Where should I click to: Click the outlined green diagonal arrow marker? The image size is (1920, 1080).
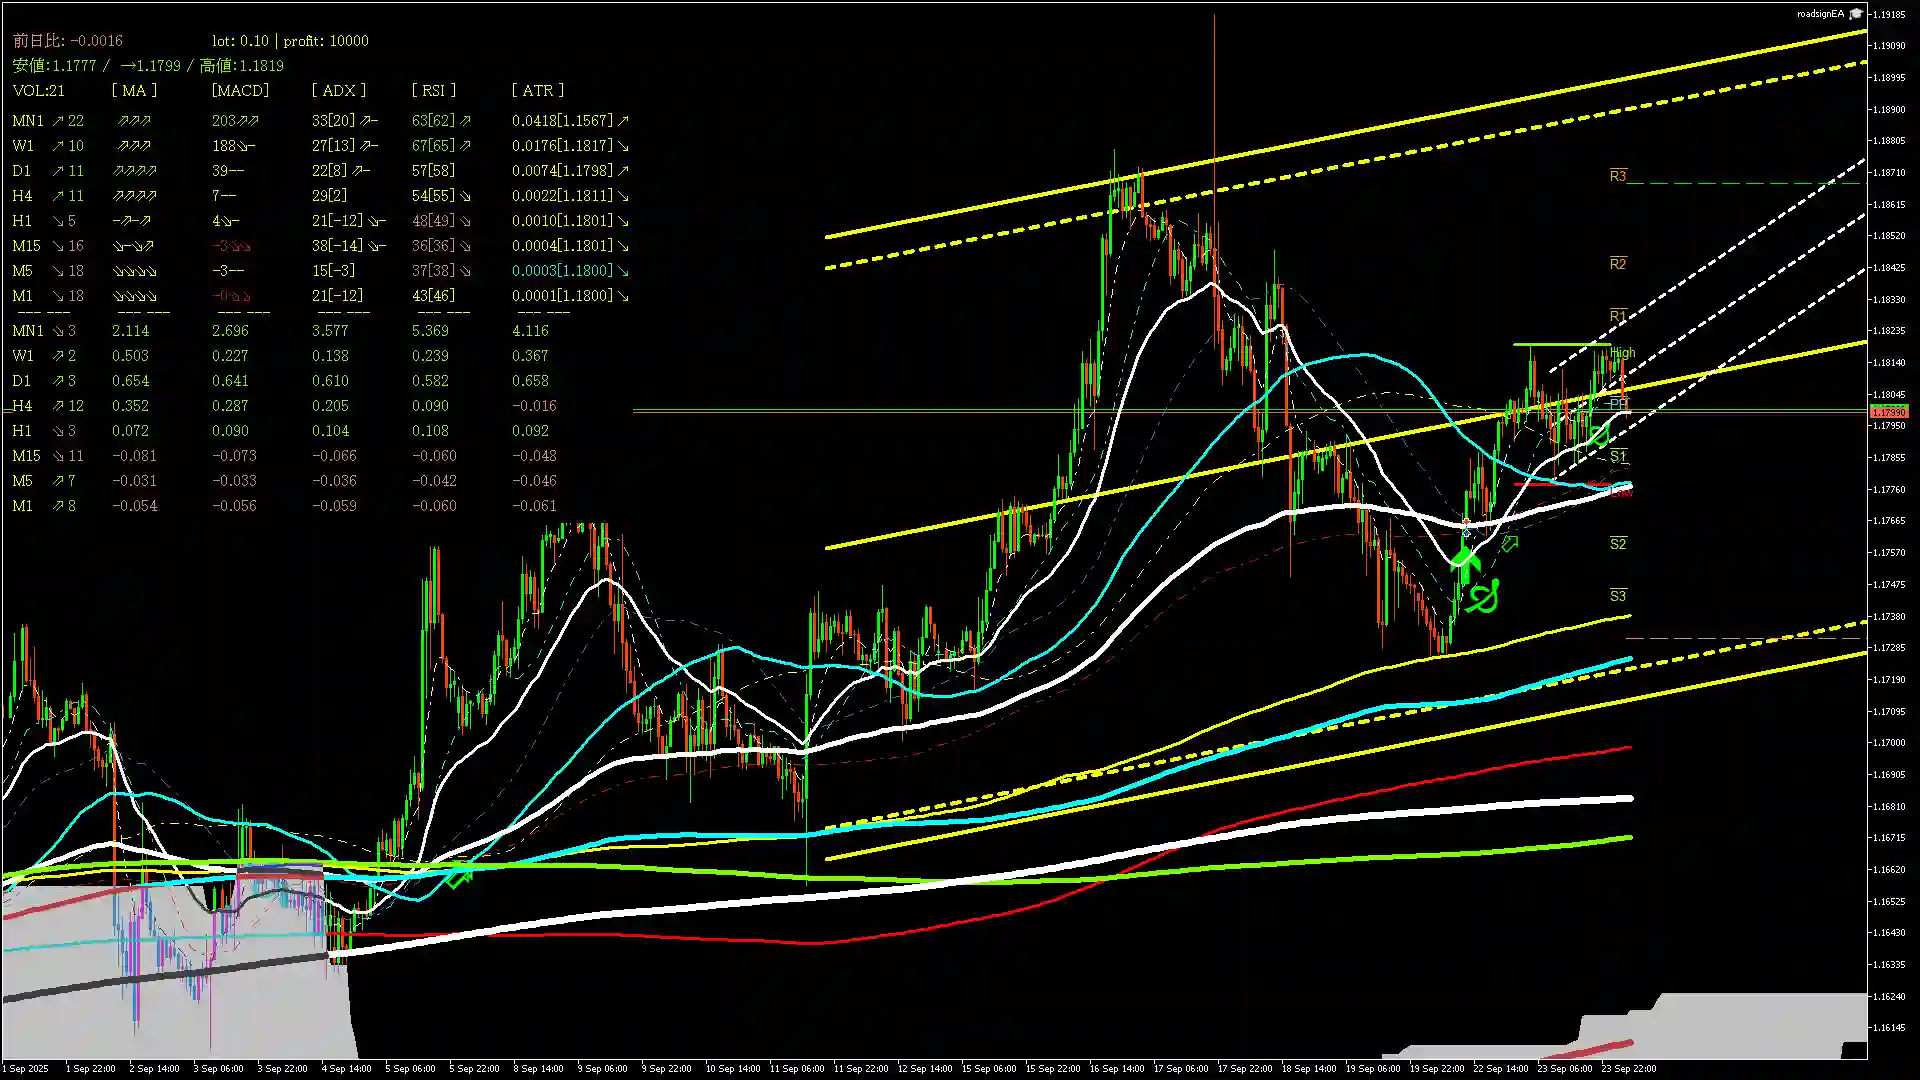[x=1510, y=543]
